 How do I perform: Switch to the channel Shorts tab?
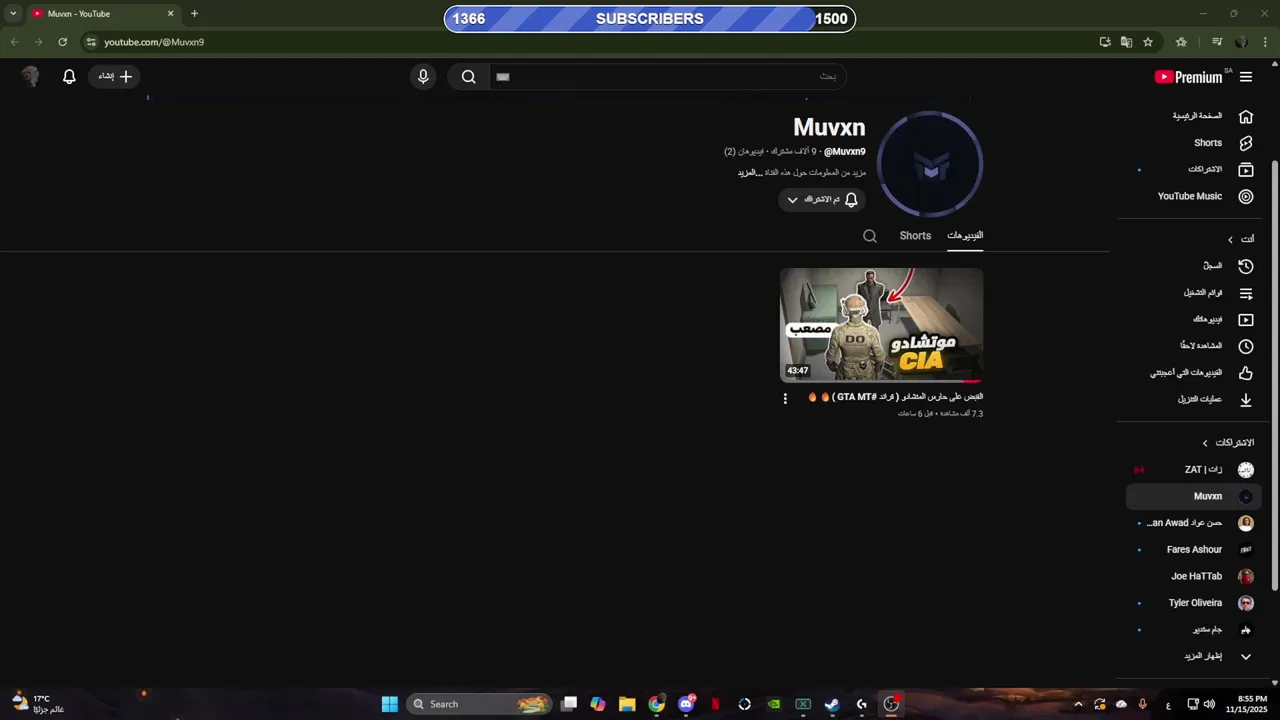tap(915, 236)
